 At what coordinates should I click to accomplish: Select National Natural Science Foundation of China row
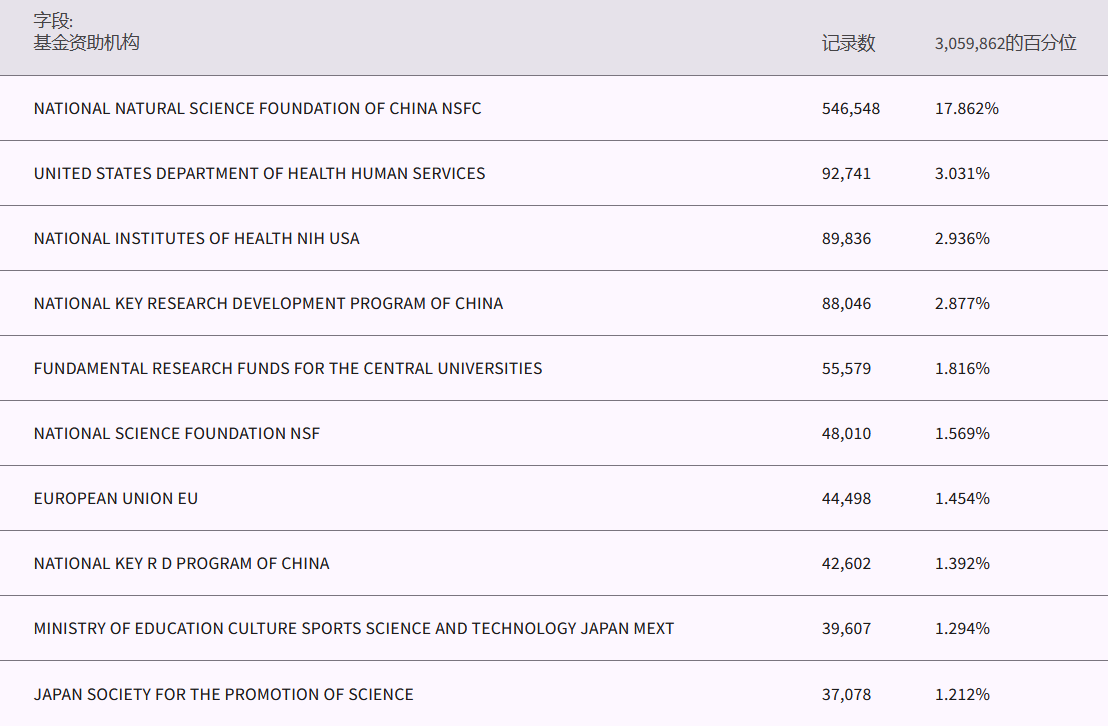[x=257, y=108]
